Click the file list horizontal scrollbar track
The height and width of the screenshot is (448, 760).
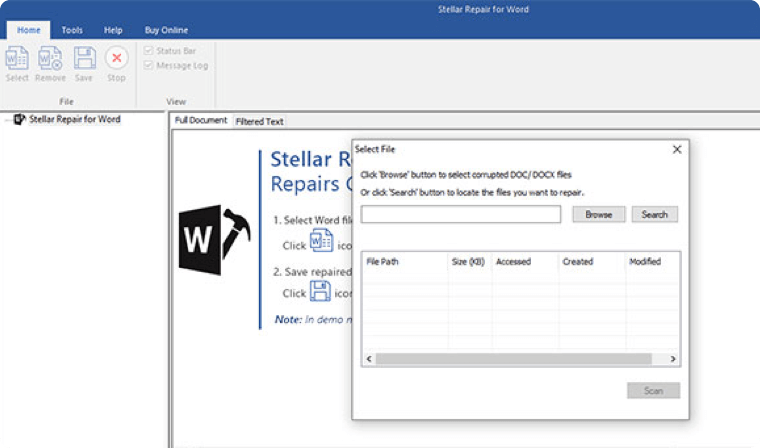pyautogui.click(x=520, y=358)
